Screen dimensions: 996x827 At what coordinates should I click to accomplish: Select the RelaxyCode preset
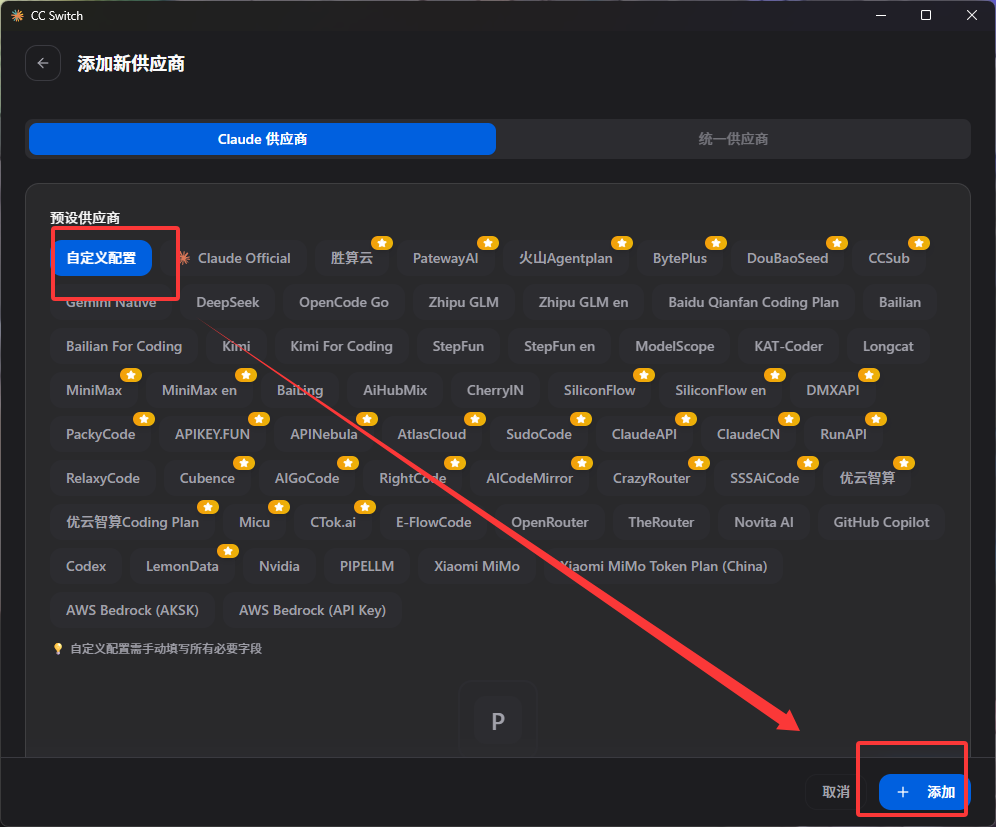103,478
